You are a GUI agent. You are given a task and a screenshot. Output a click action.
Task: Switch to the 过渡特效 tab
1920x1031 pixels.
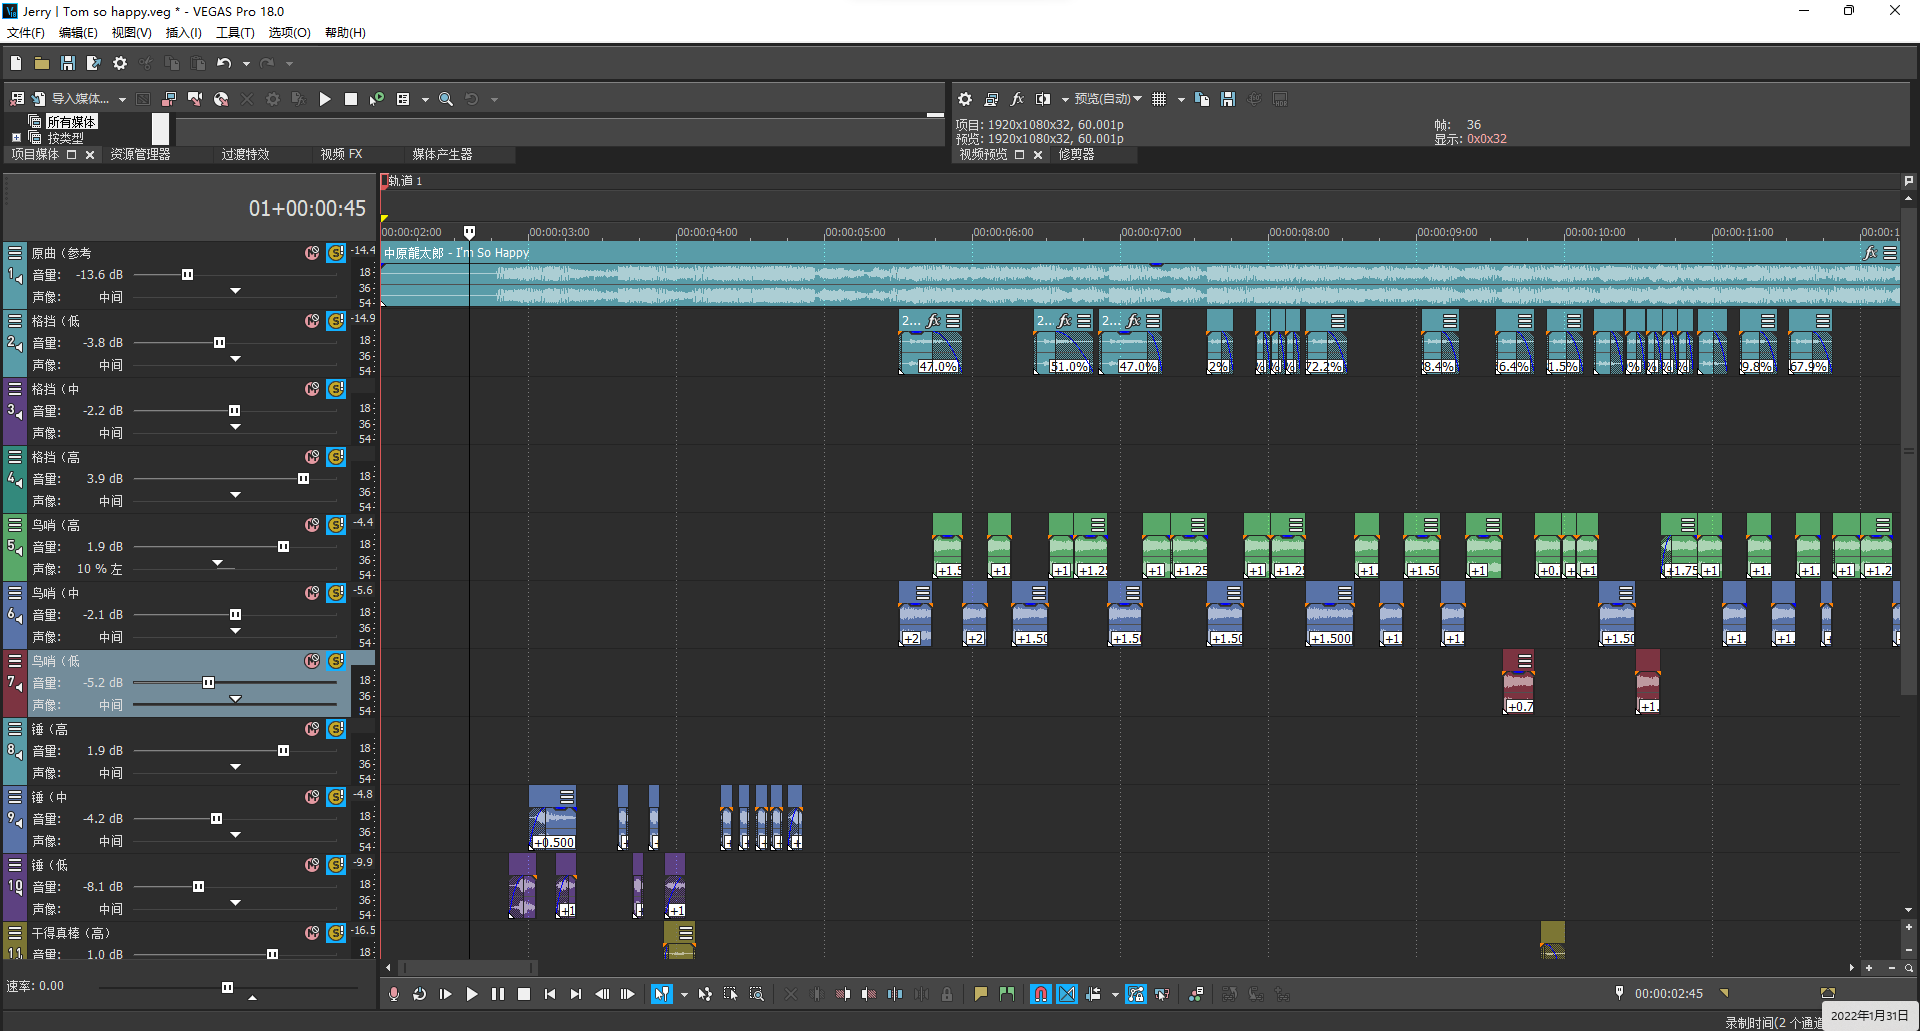pos(245,154)
